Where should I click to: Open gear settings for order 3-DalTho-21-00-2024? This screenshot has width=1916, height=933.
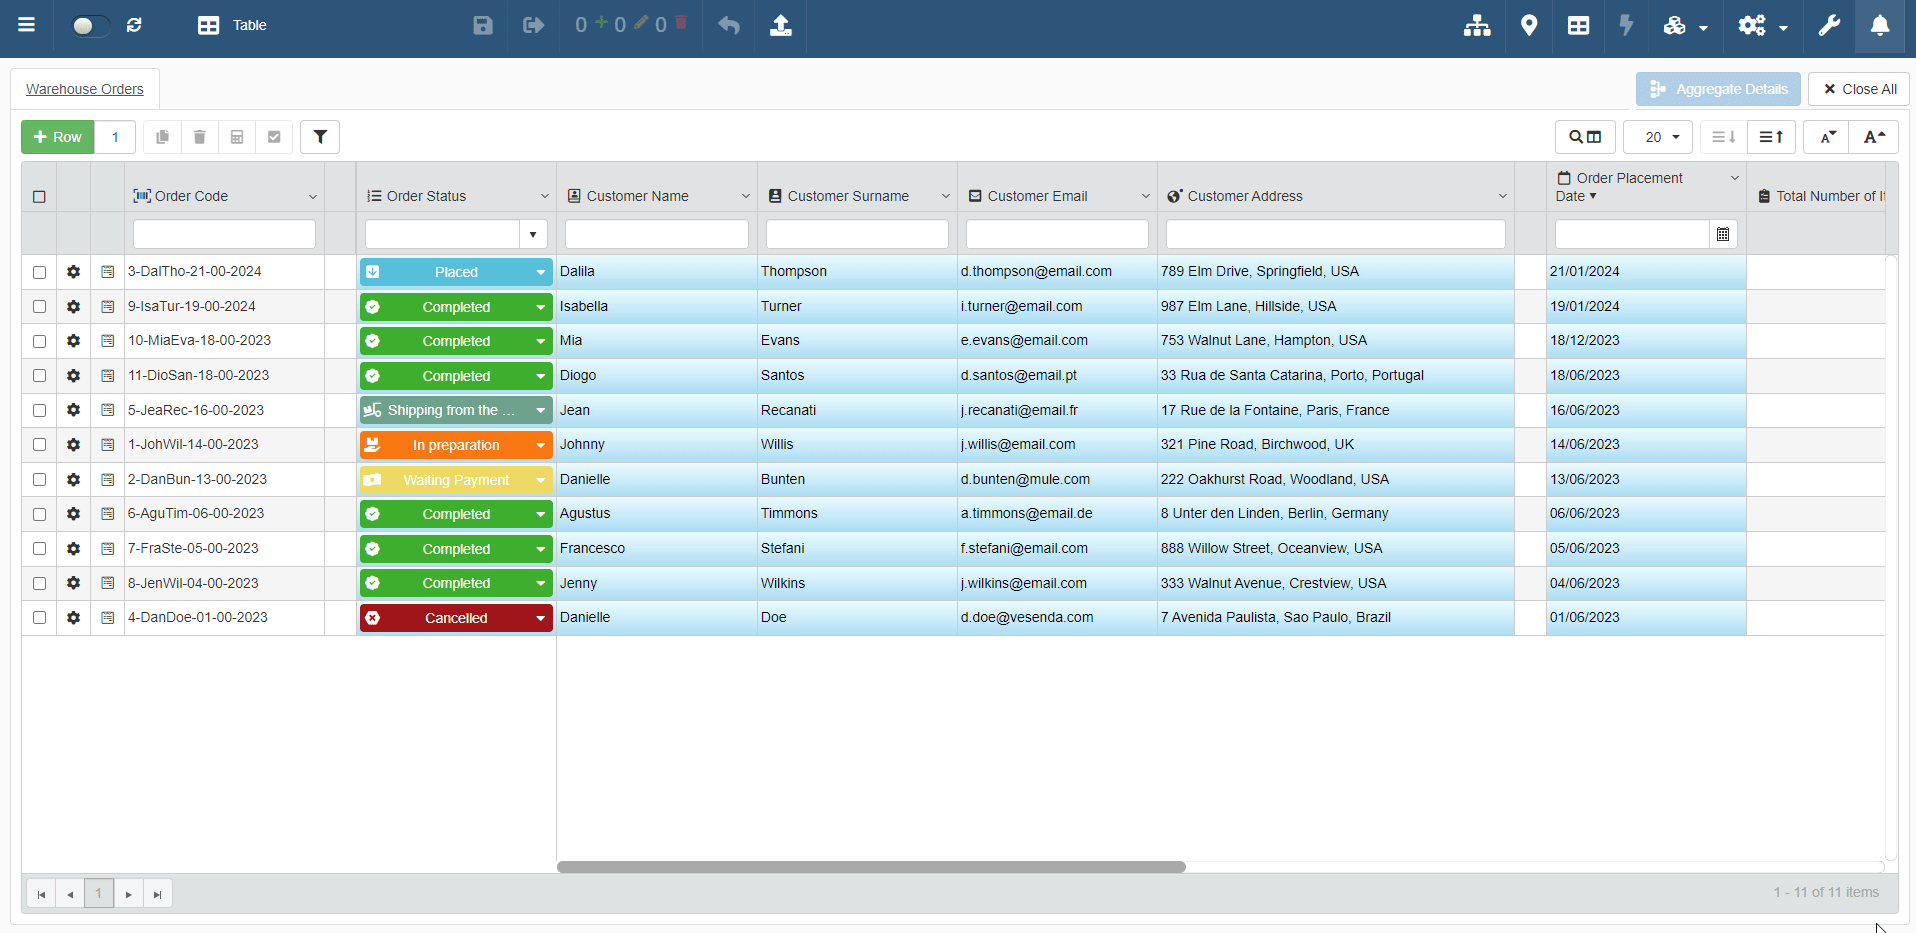73,272
